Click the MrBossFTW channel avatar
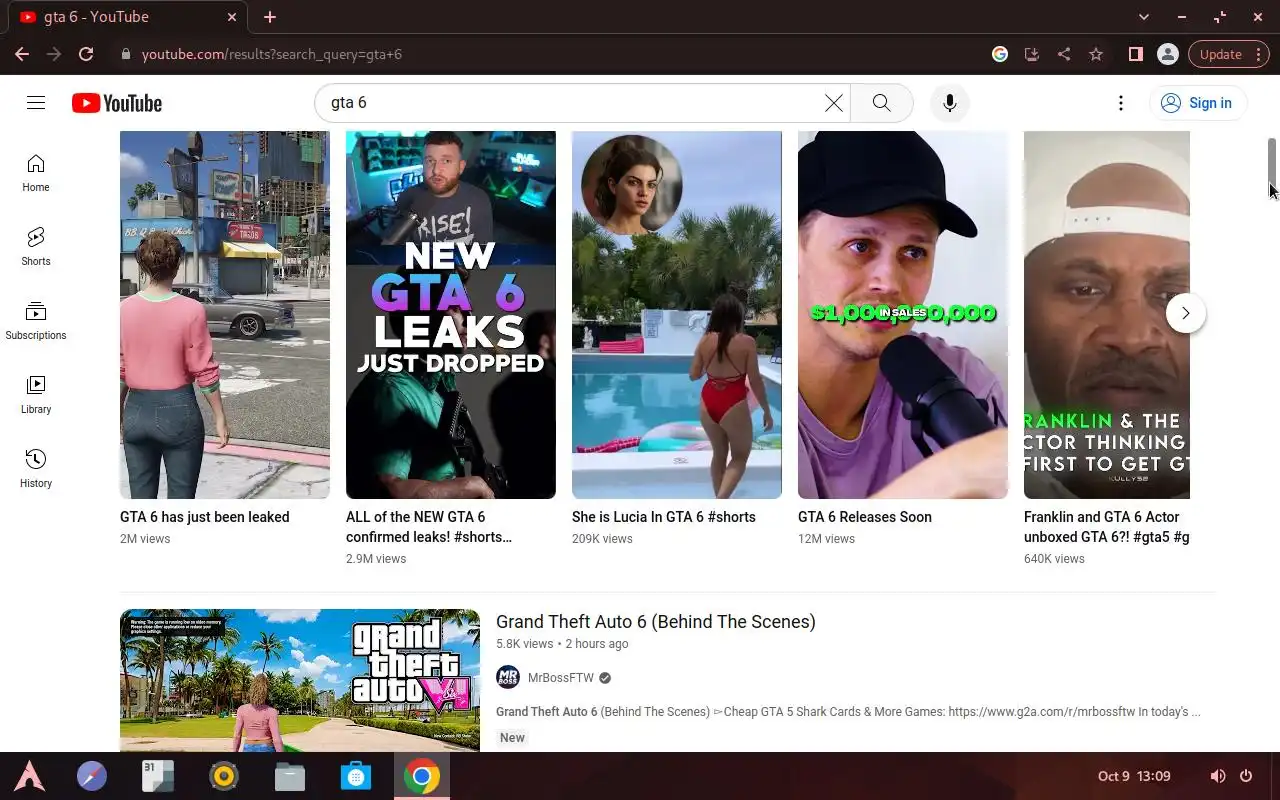 click(508, 677)
